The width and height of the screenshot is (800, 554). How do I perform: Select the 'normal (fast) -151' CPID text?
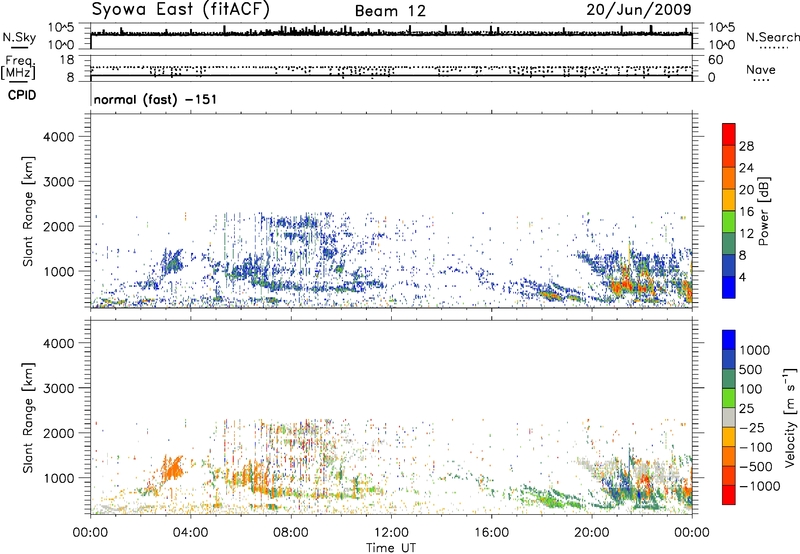155,99
